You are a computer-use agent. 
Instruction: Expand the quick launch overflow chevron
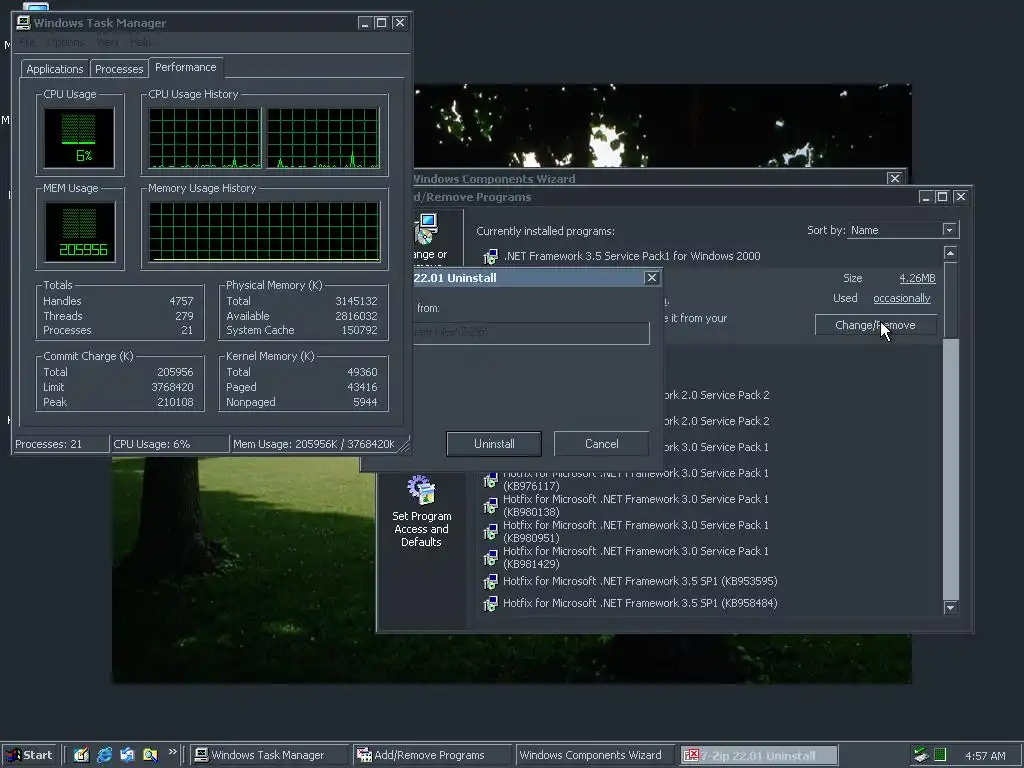click(172, 752)
